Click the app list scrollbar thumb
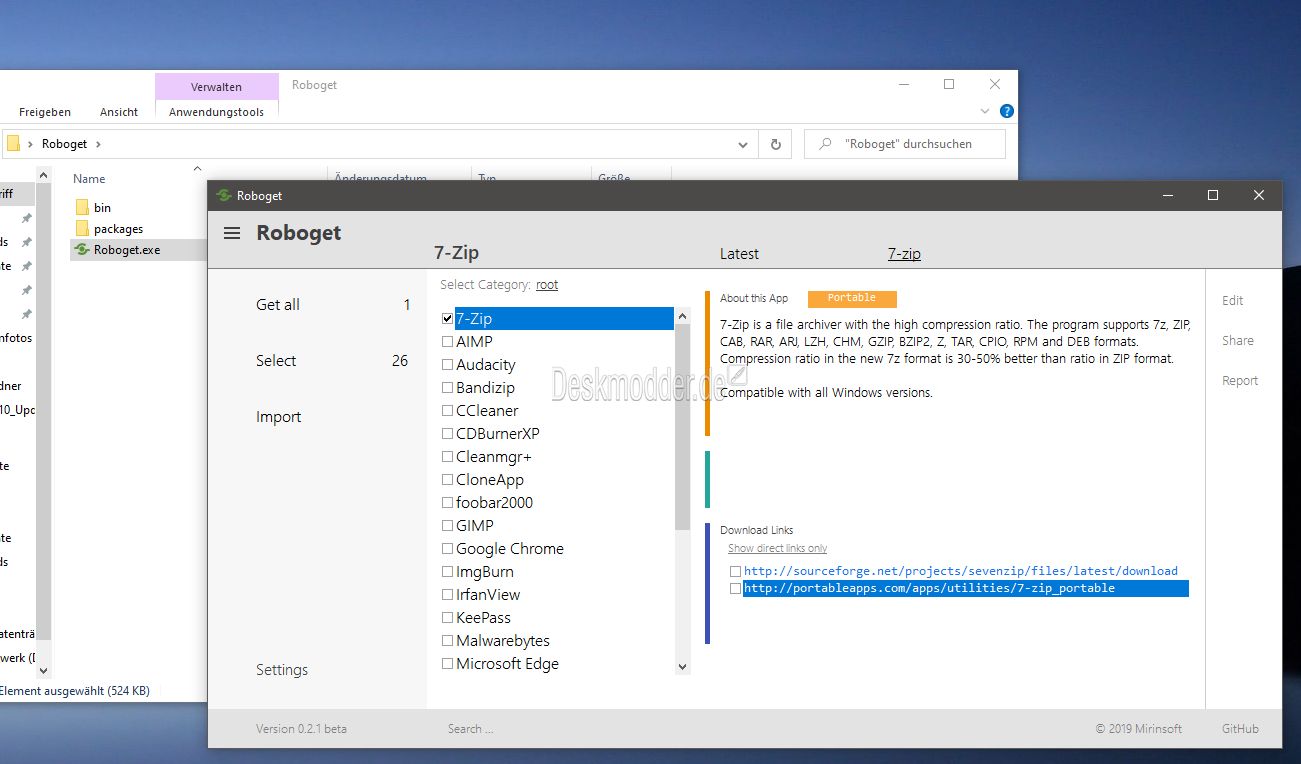Viewport: 1301px width, 764px height. click(x=683, y=428)
